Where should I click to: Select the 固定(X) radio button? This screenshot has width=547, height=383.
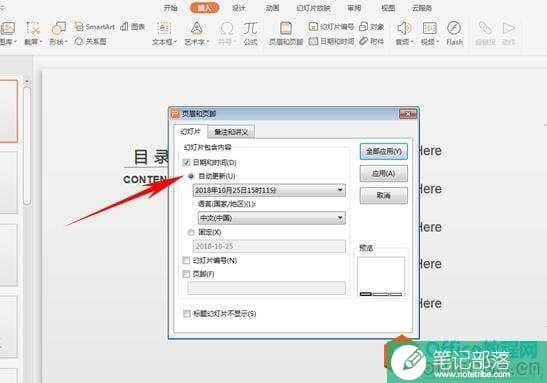tap(191, 232)
